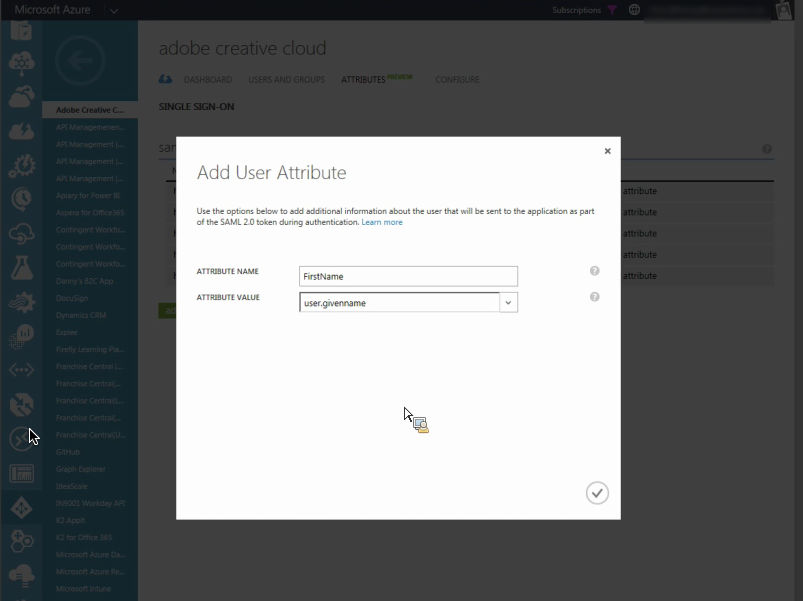
Task: Open RemoteApp circle sidebar icon
Action: tap(22, 439)
